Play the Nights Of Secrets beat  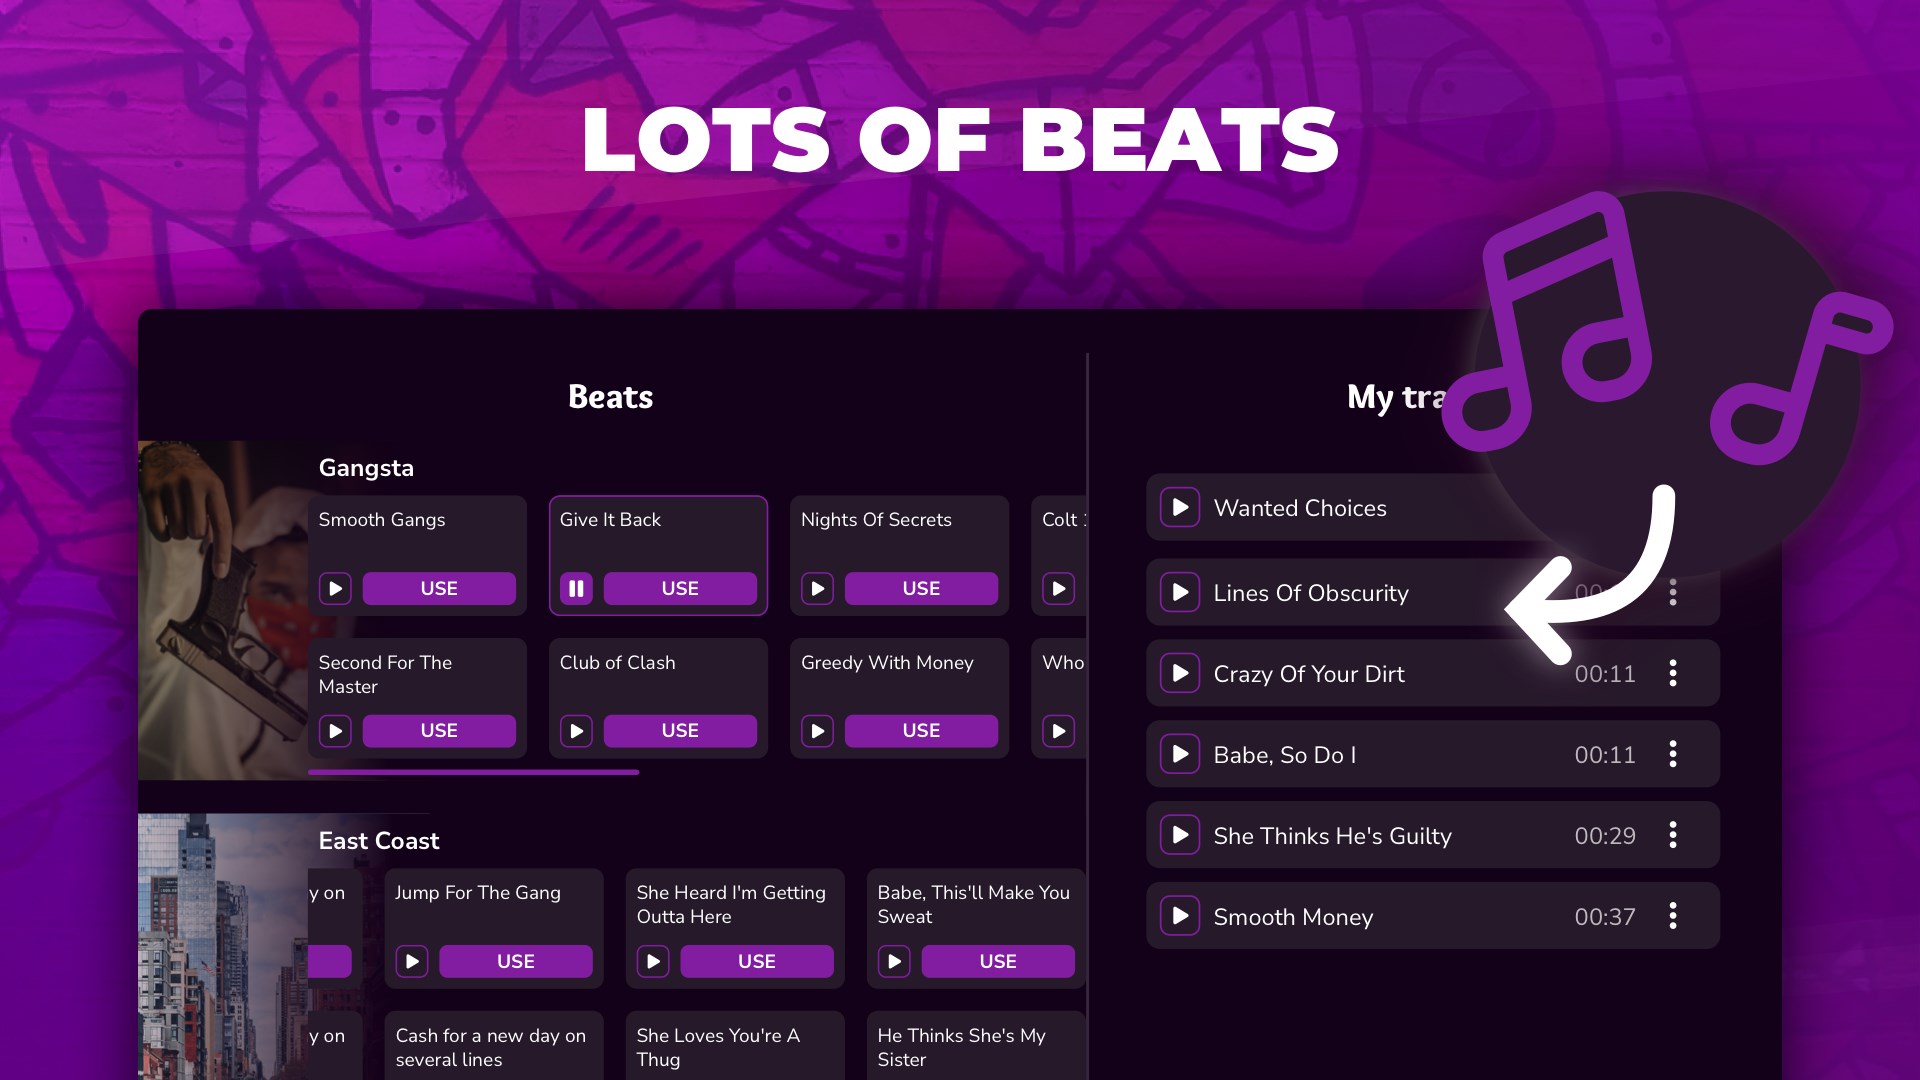(817, 589)
